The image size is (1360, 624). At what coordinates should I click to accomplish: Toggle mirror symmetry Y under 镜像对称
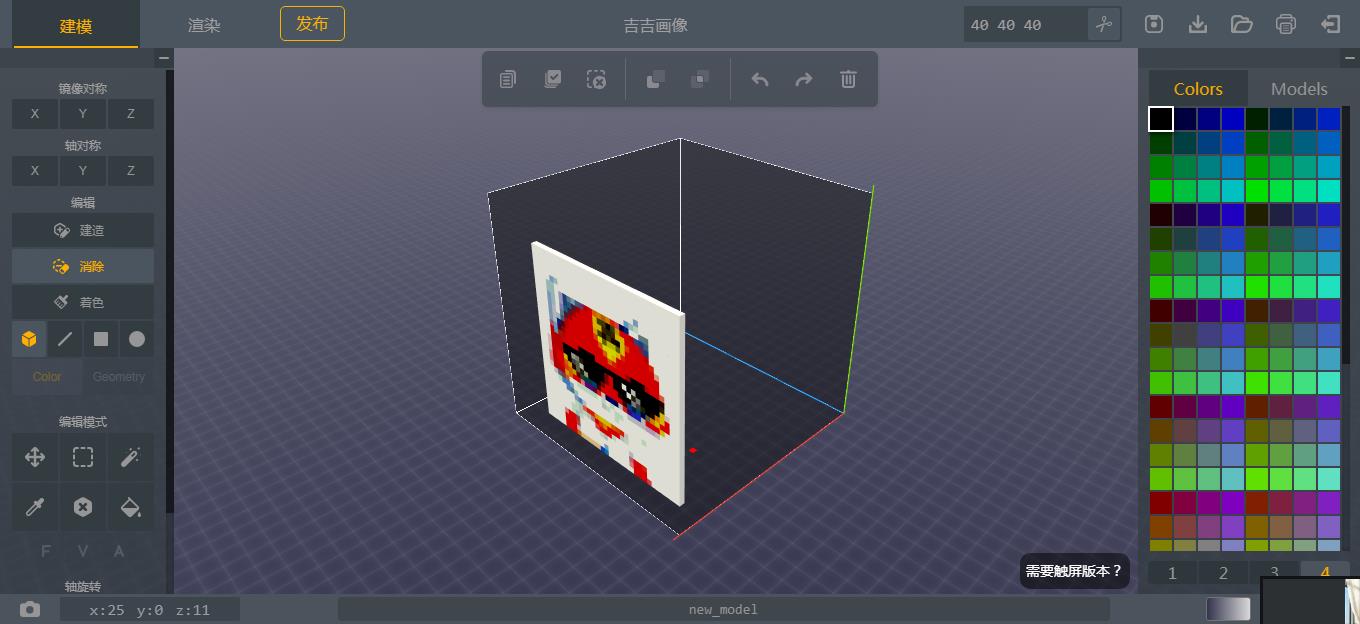coord(83,114)
